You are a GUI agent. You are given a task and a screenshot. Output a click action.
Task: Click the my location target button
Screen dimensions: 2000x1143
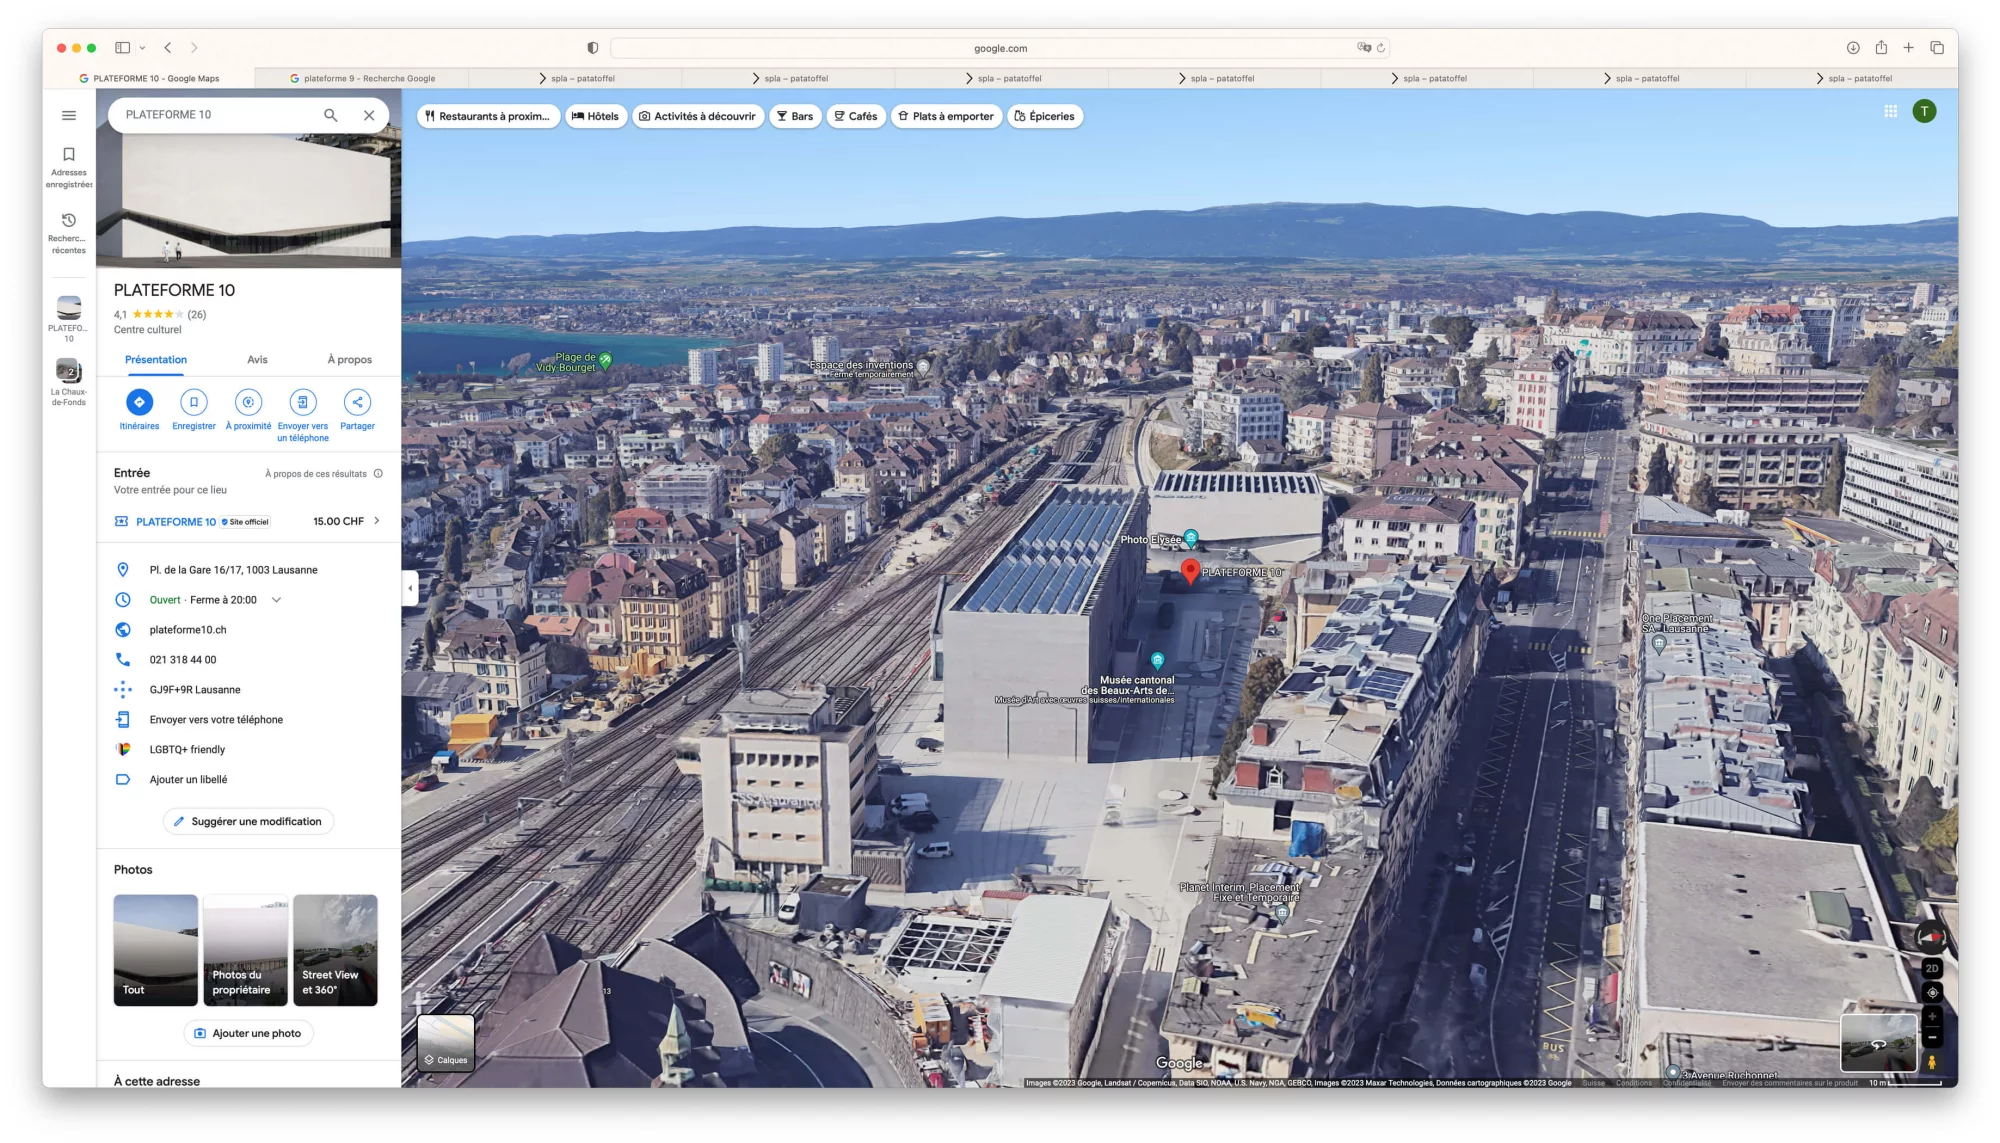click(x=1932, y=993)
